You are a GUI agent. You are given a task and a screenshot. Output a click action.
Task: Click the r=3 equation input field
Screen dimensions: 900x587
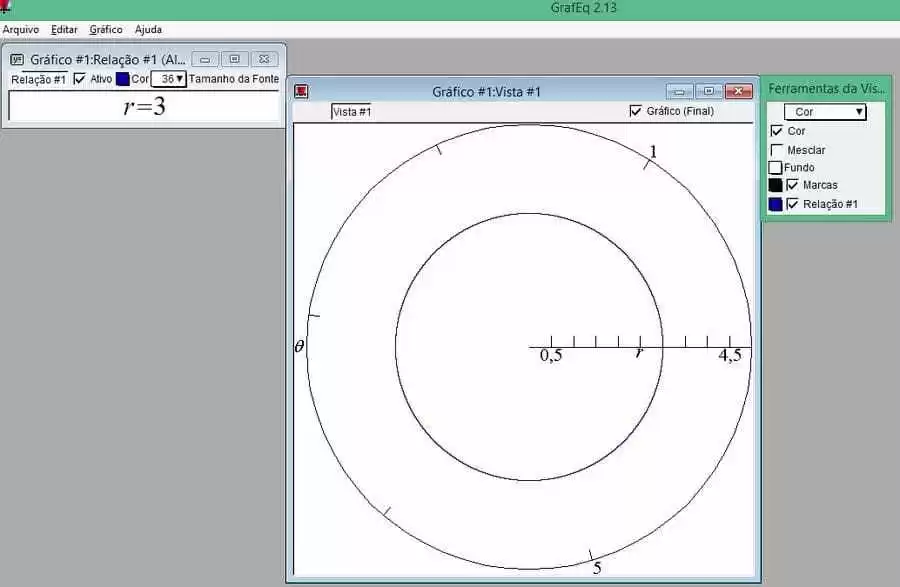tap(144, 106)
